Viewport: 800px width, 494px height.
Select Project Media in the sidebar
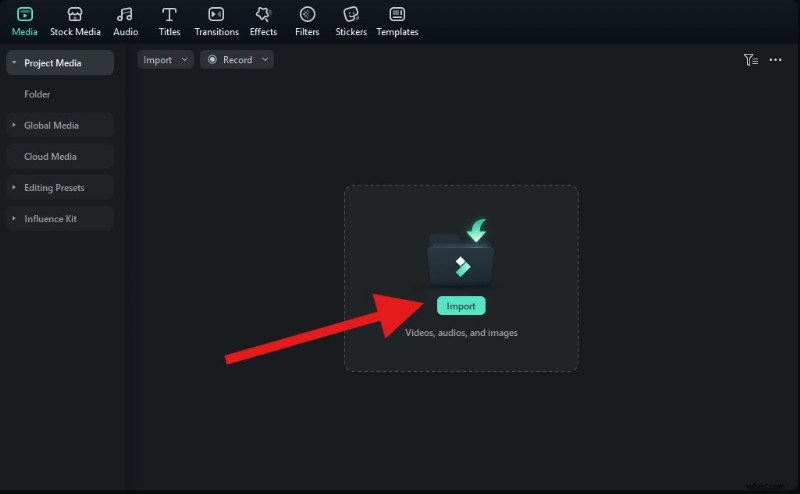click(60, 63)
